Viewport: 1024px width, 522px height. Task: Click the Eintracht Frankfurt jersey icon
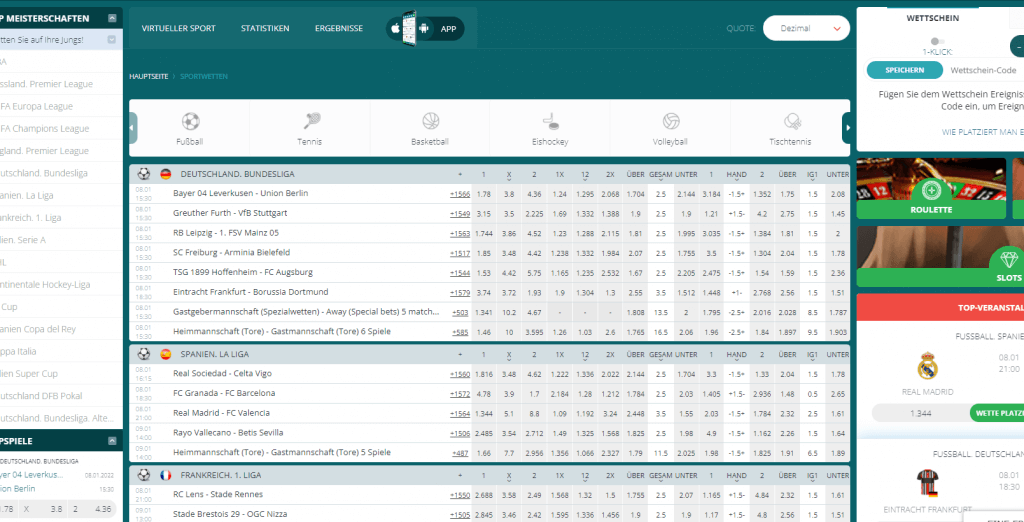(x=927, y=483)
